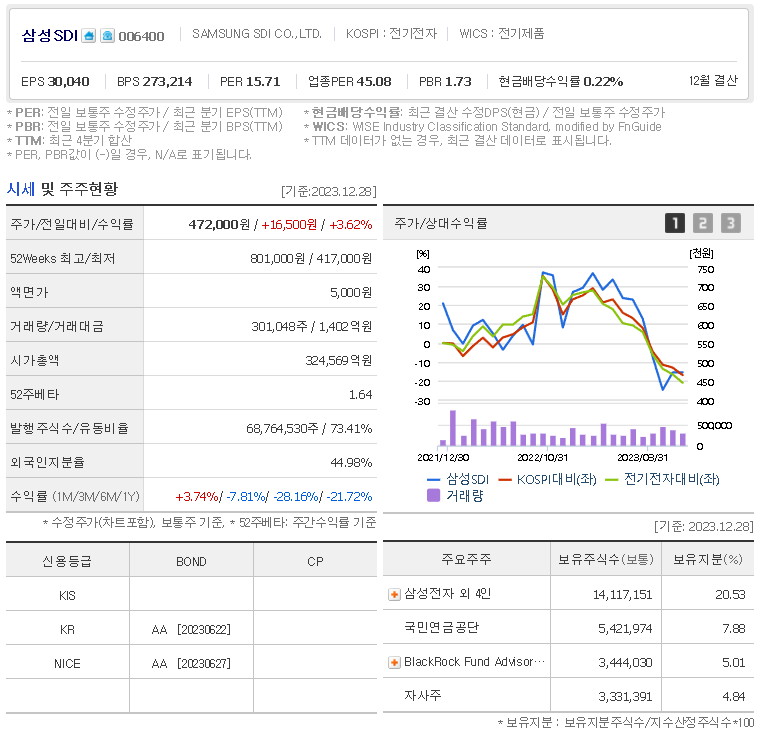Click the BOND column header
This screenshot has height=735, width=767.
click(191, 561)
